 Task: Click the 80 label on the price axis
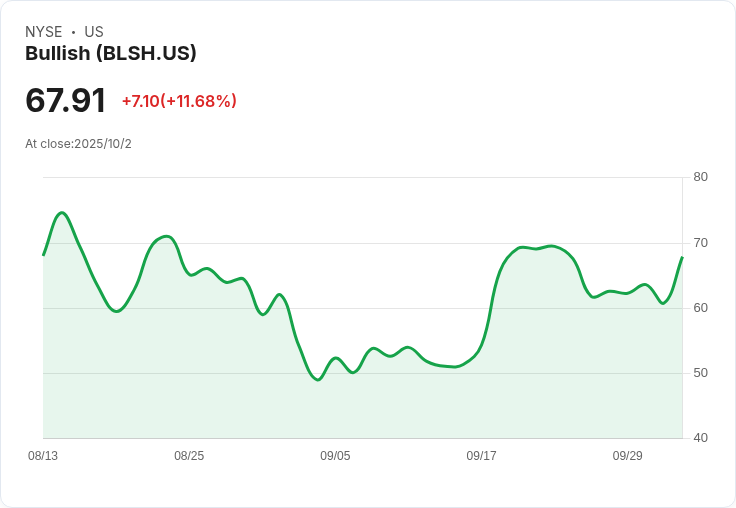(700, 177)
